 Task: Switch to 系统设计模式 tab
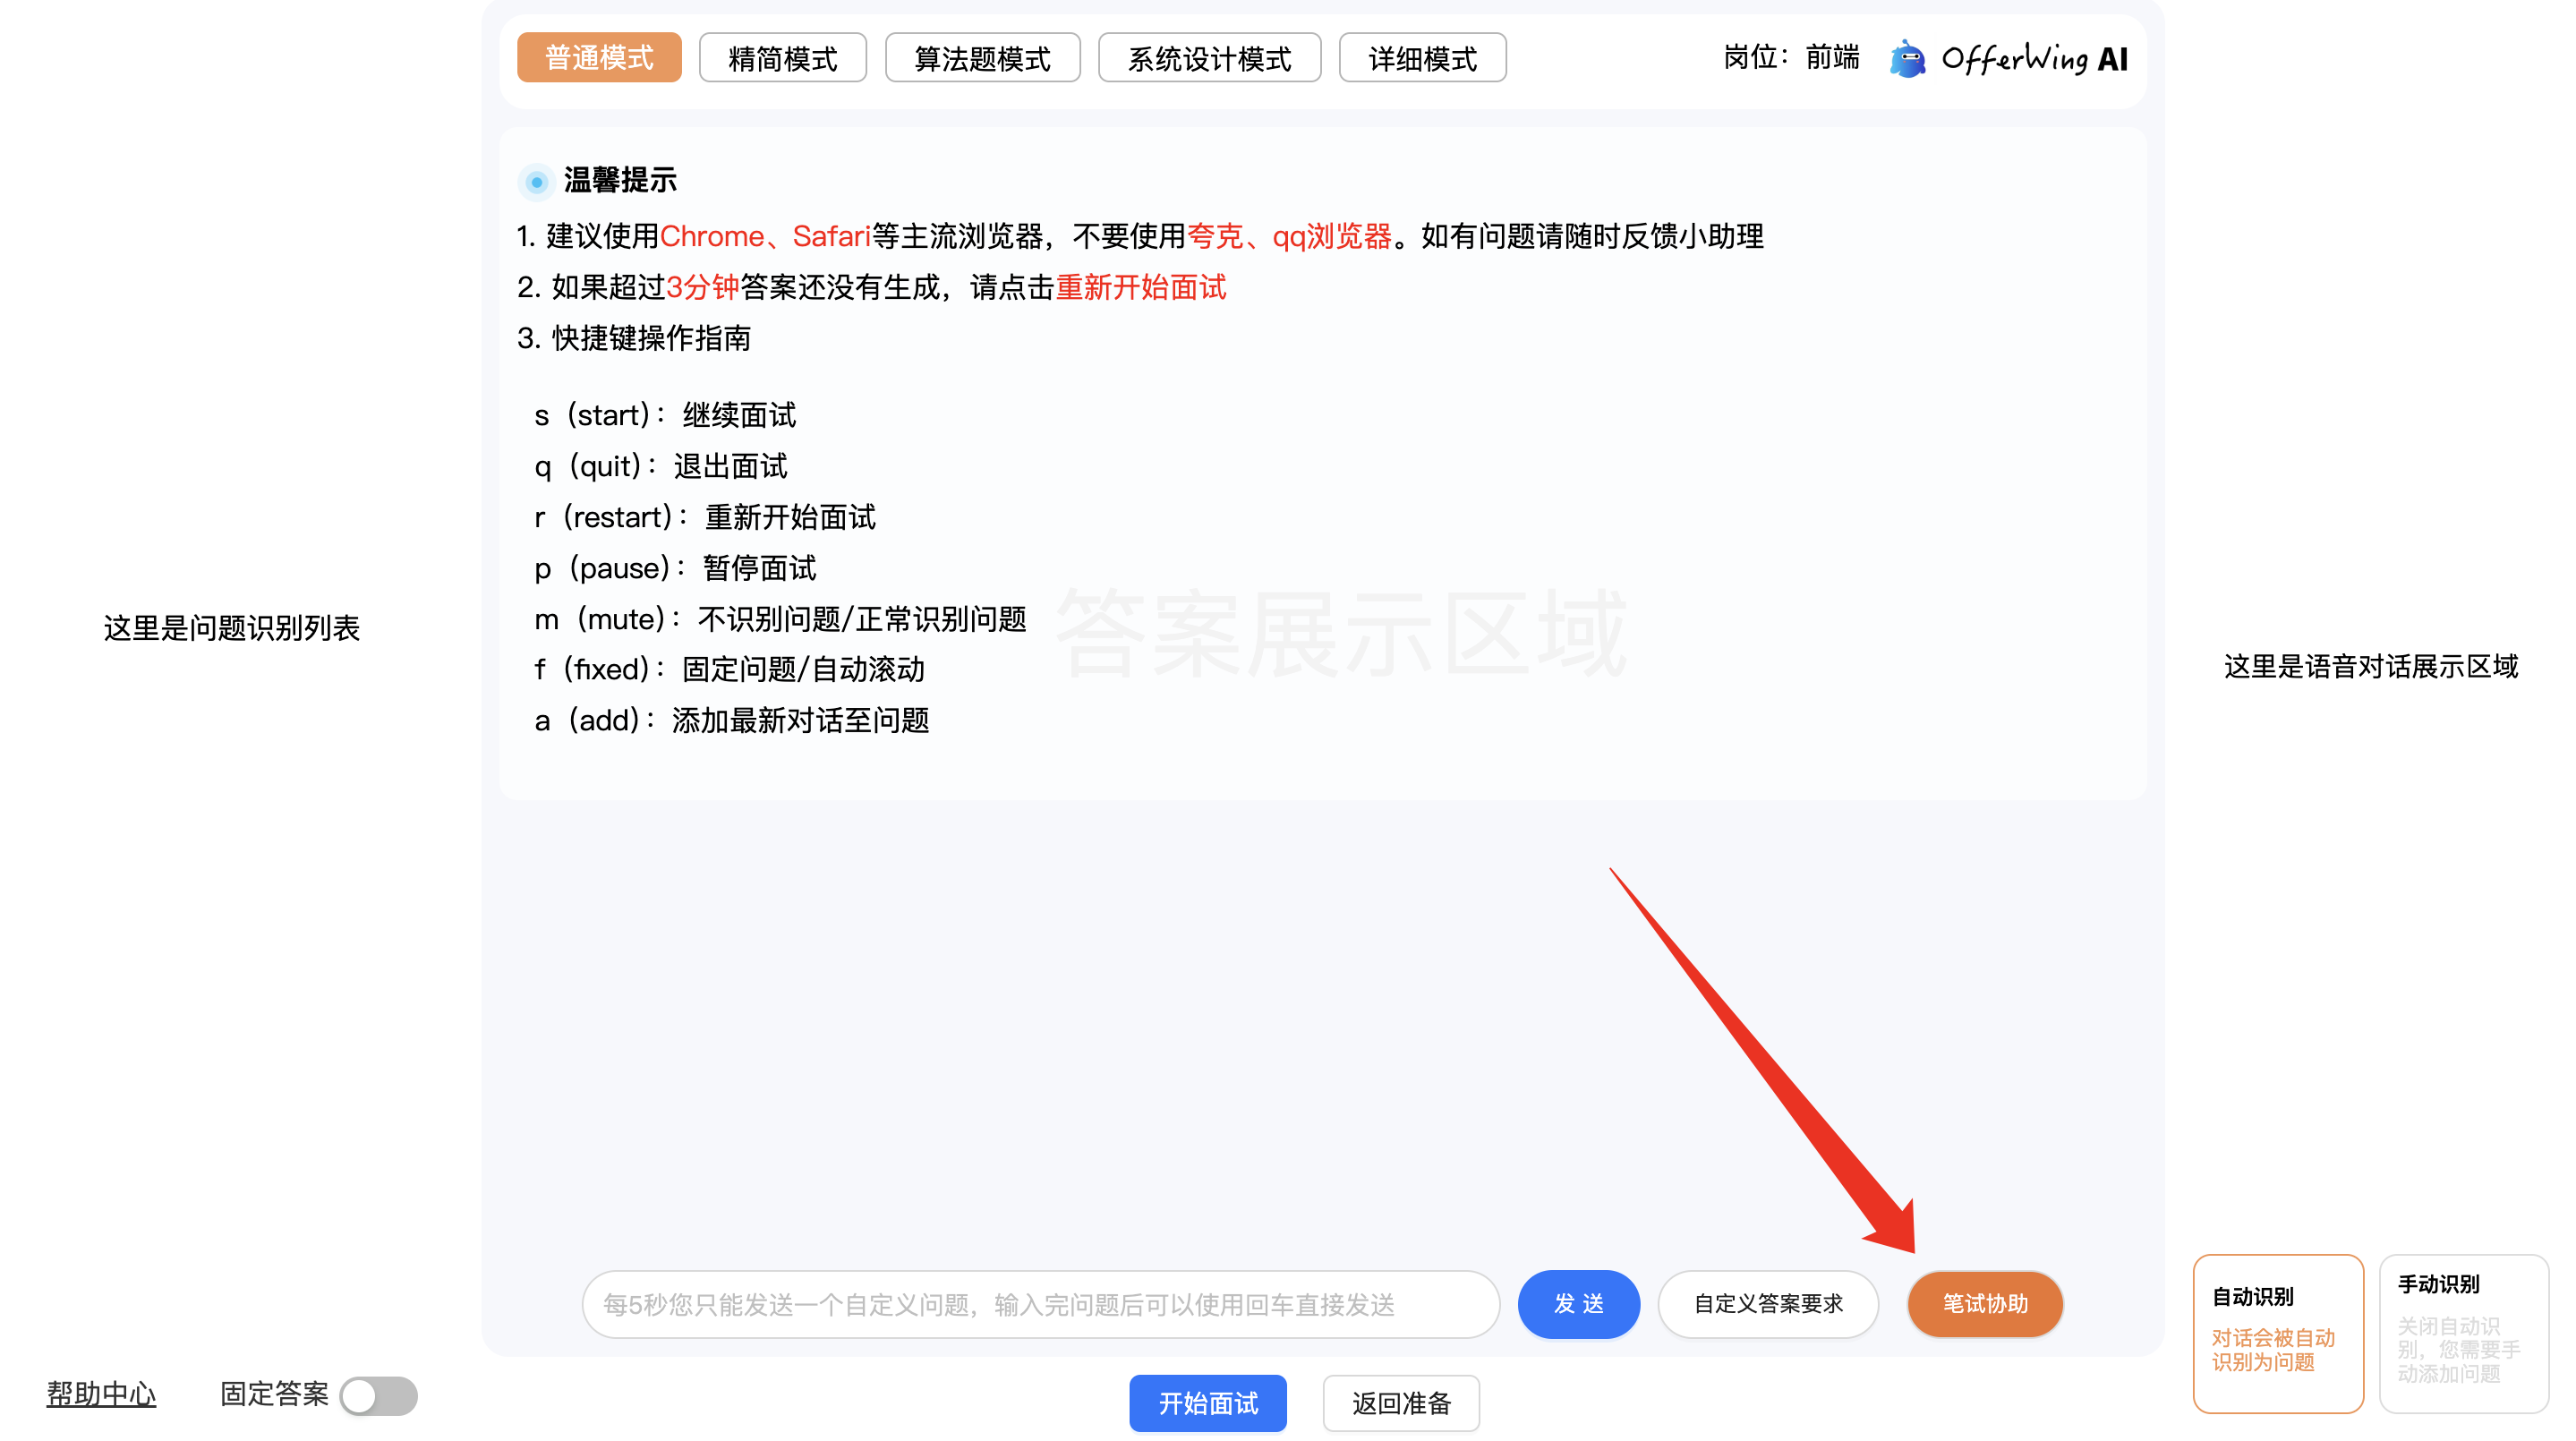tap(1208, 58)
